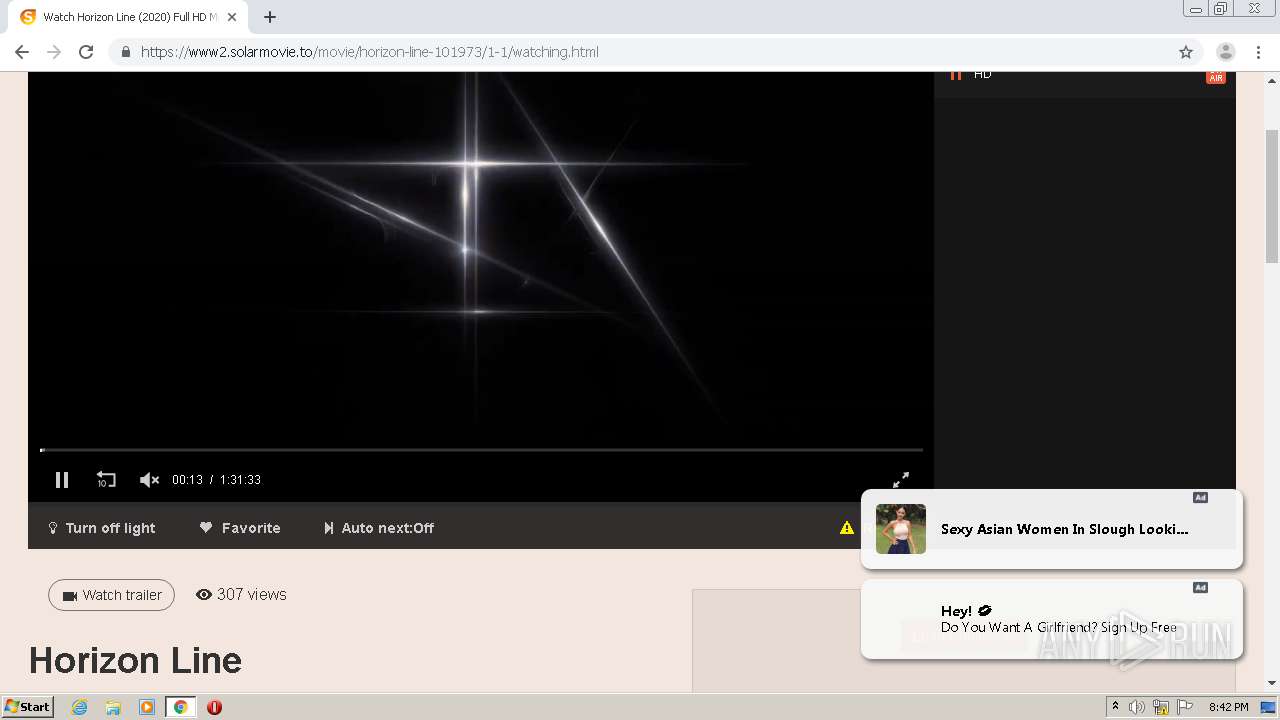Go forward in browser history

(x=54, y=52)
